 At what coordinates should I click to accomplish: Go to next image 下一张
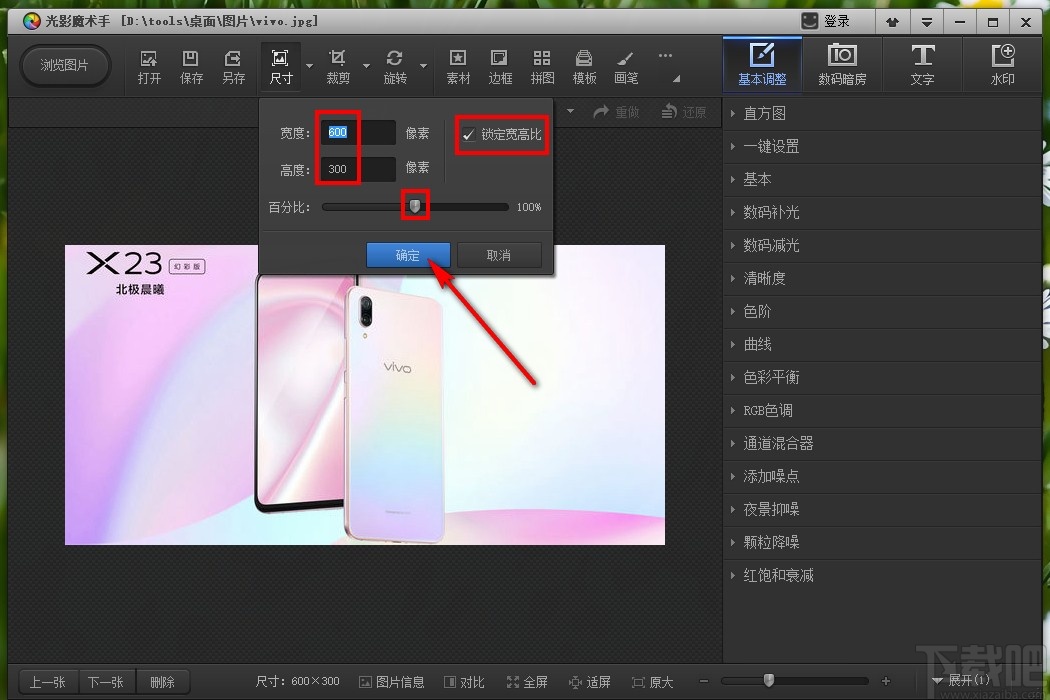(x=106, y=682)
